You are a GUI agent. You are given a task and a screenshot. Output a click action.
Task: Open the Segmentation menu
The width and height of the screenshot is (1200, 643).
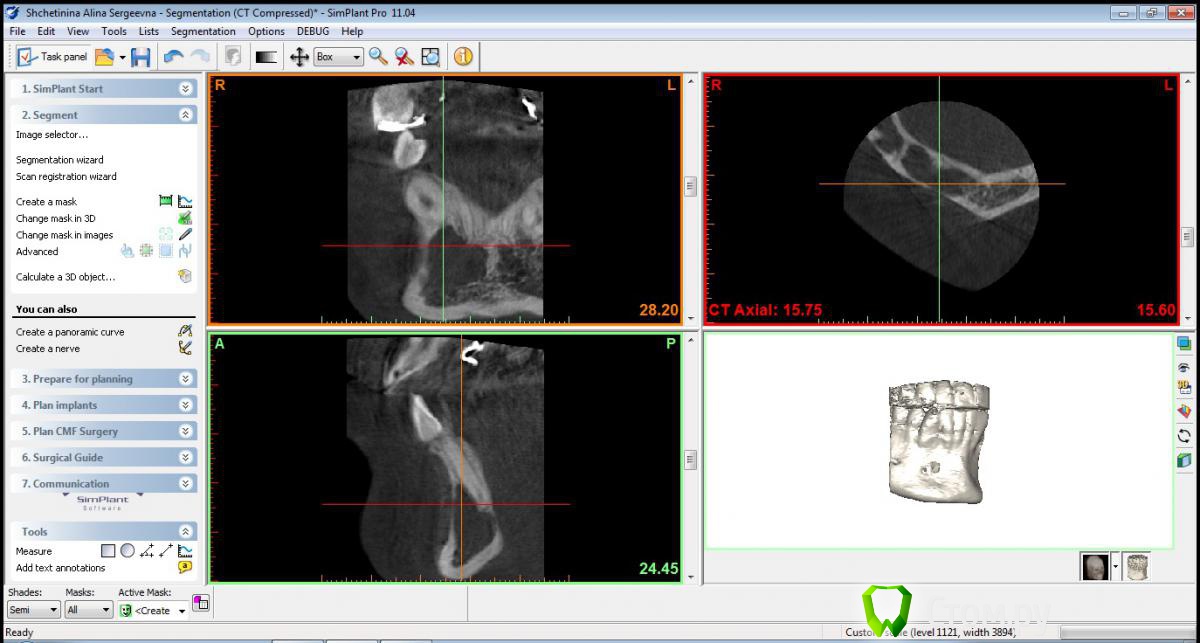click(203, 31)
